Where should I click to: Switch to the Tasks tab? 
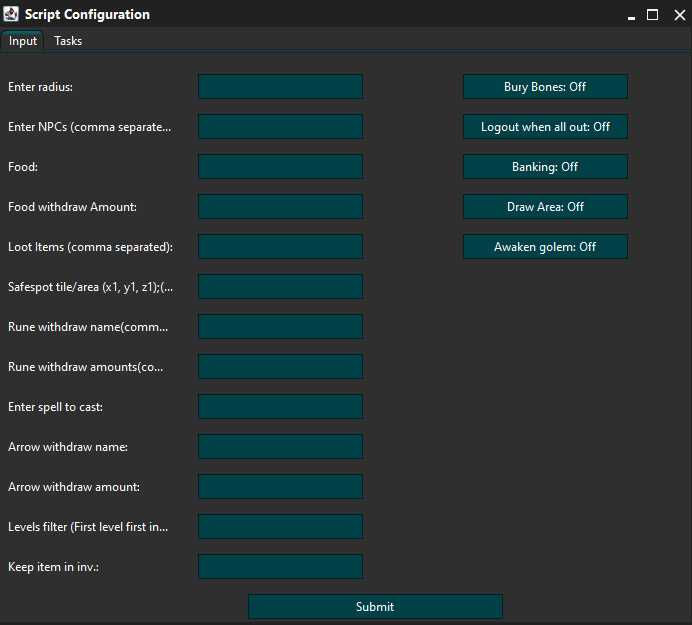[68, 41]
